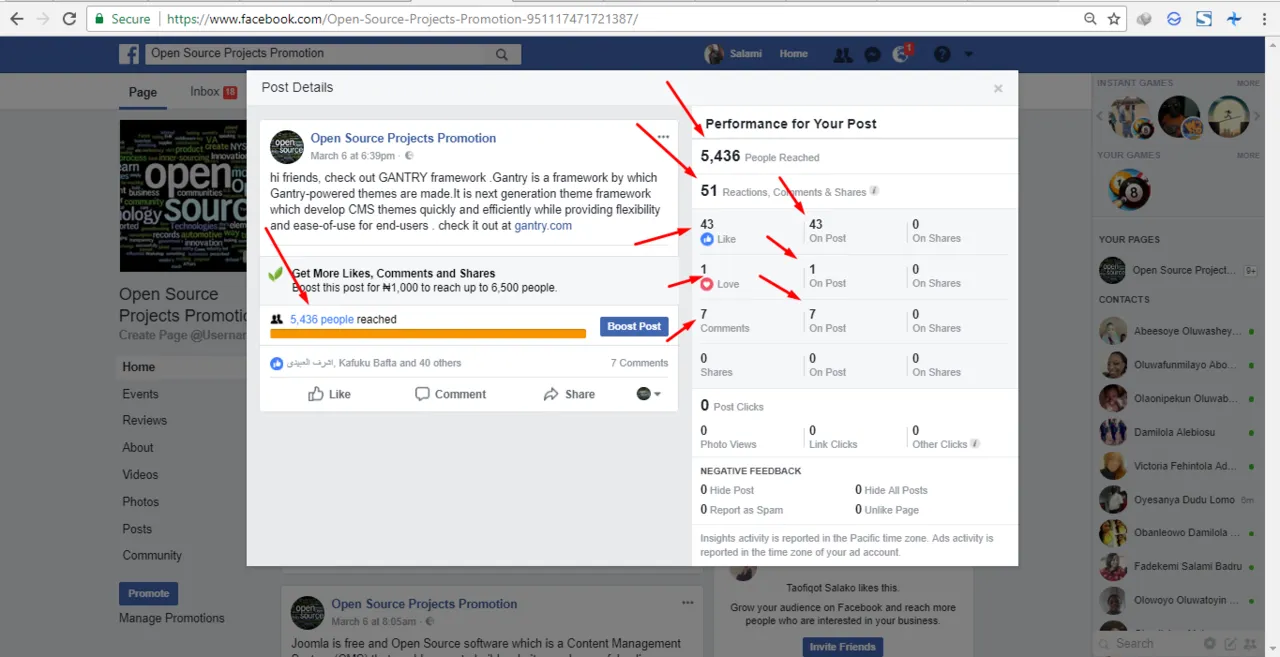
Task: Click the Facebook logo in header
Action: (x=129, y=54)
